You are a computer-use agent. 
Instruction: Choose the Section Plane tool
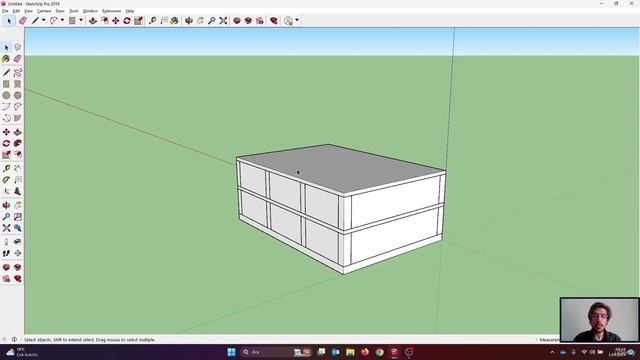point(18,253)
